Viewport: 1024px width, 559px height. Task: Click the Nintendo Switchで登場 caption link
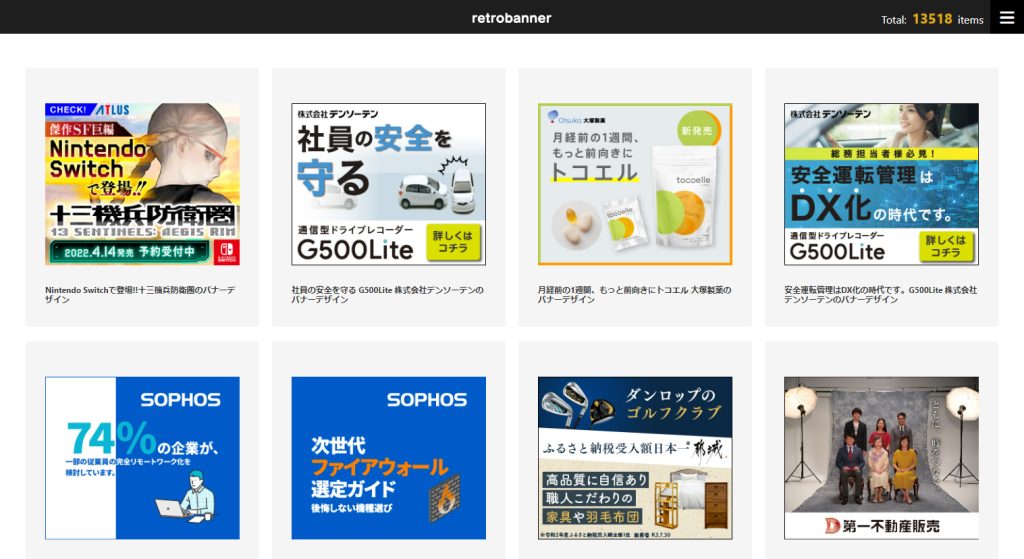(x=140, y=294)
